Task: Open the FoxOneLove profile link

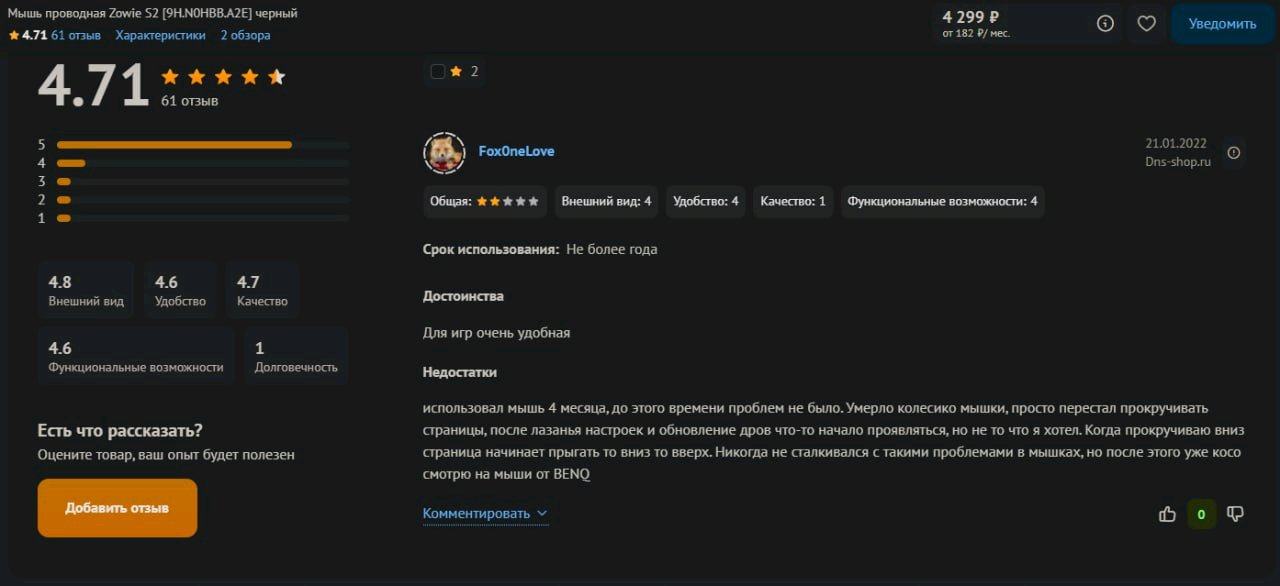Action: [516, 151]
